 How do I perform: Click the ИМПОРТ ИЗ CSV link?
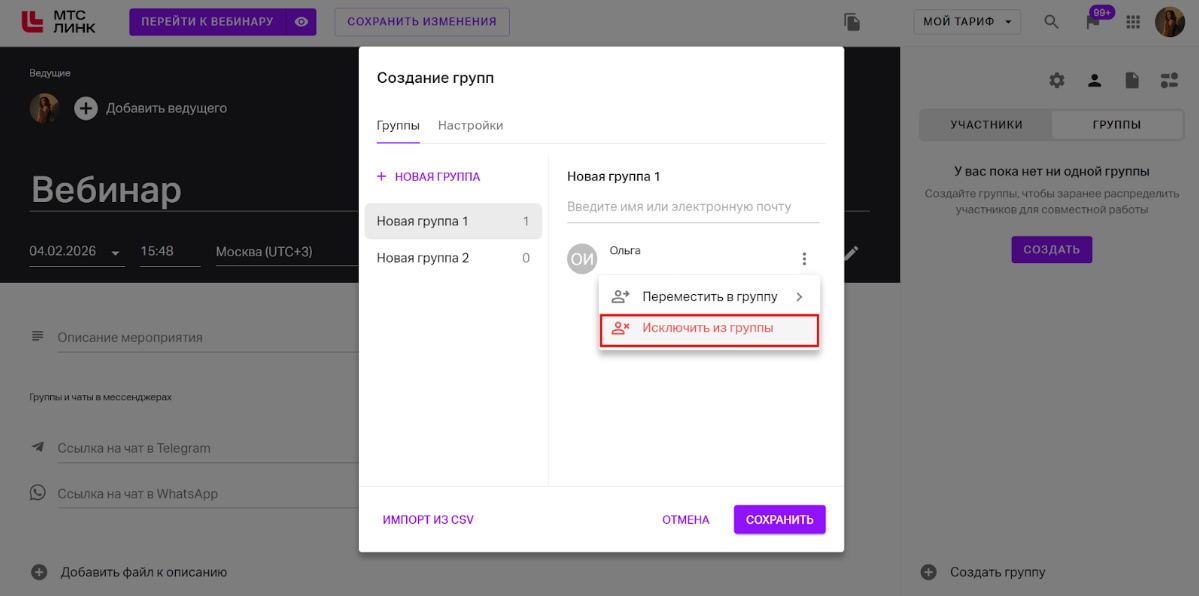pos(428,520)
